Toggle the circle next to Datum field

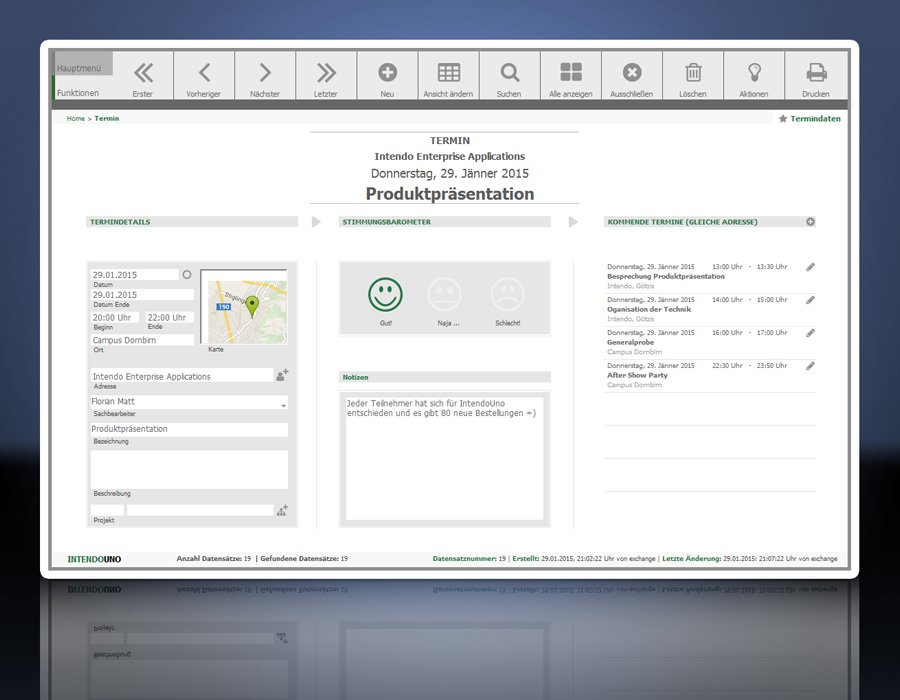pos(187,275)
